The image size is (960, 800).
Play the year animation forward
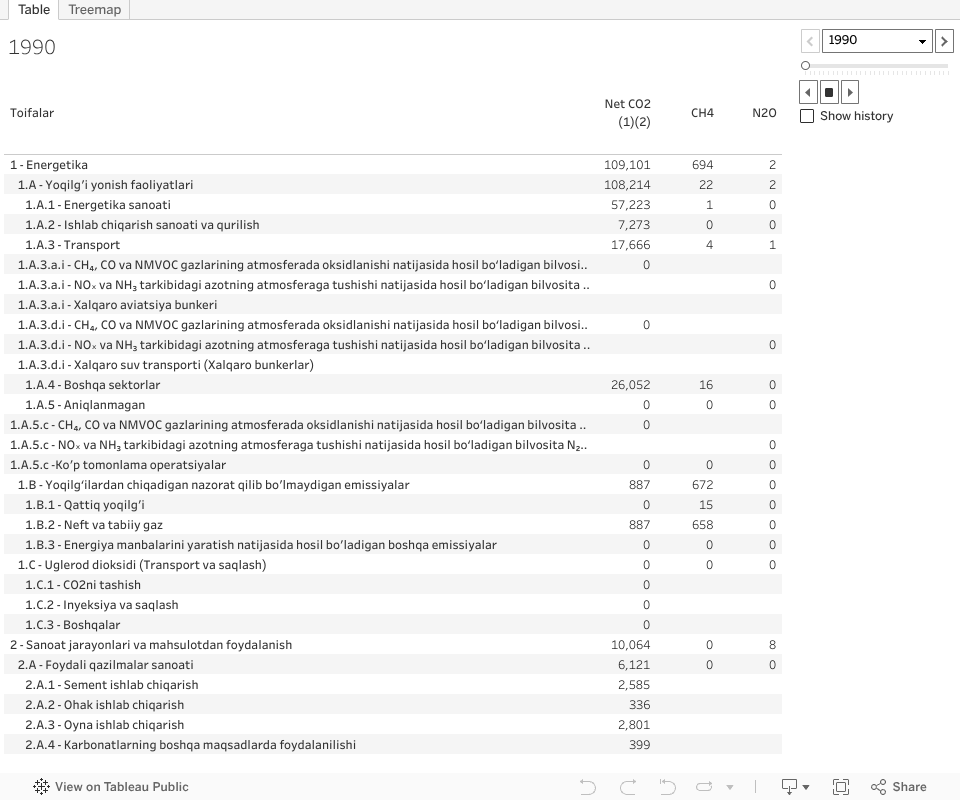(850, 92)
